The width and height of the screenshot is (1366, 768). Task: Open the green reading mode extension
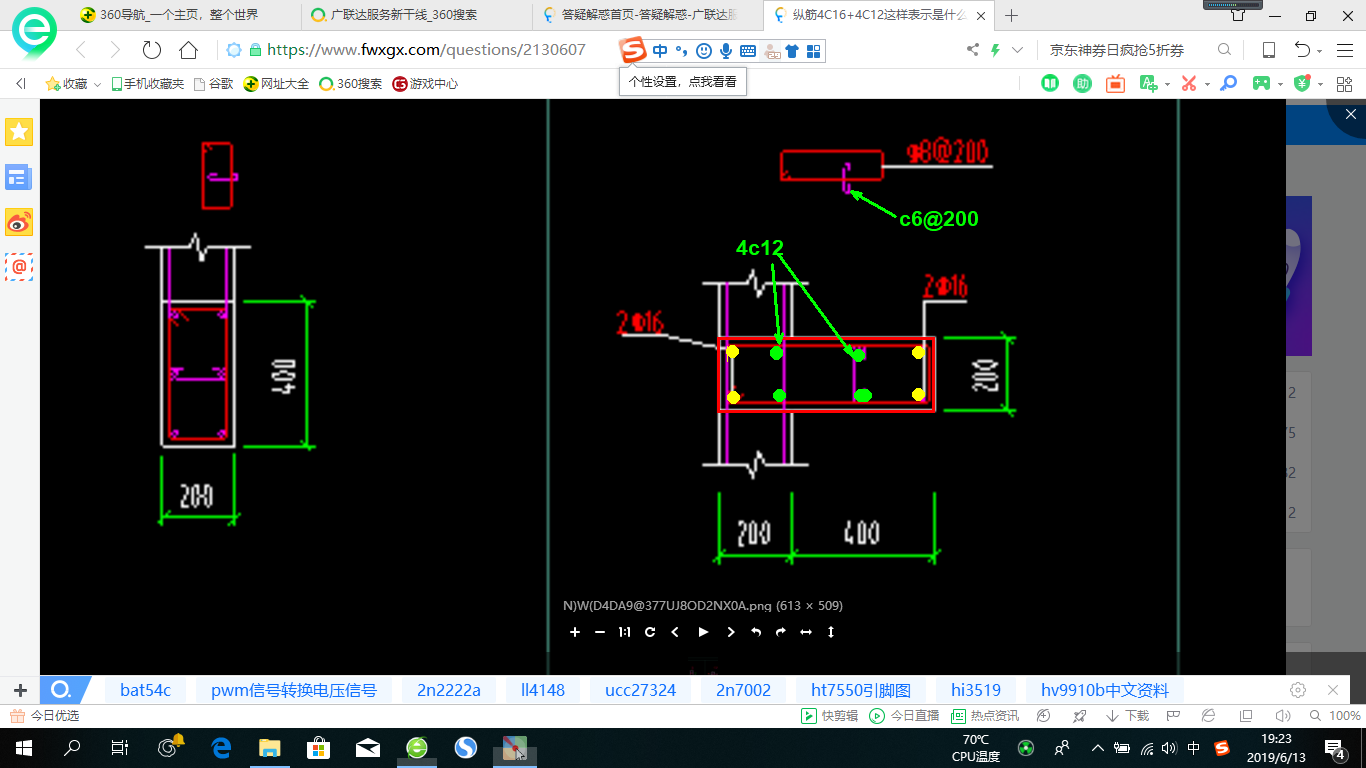pyautogui.click(x=1050, y=84)
